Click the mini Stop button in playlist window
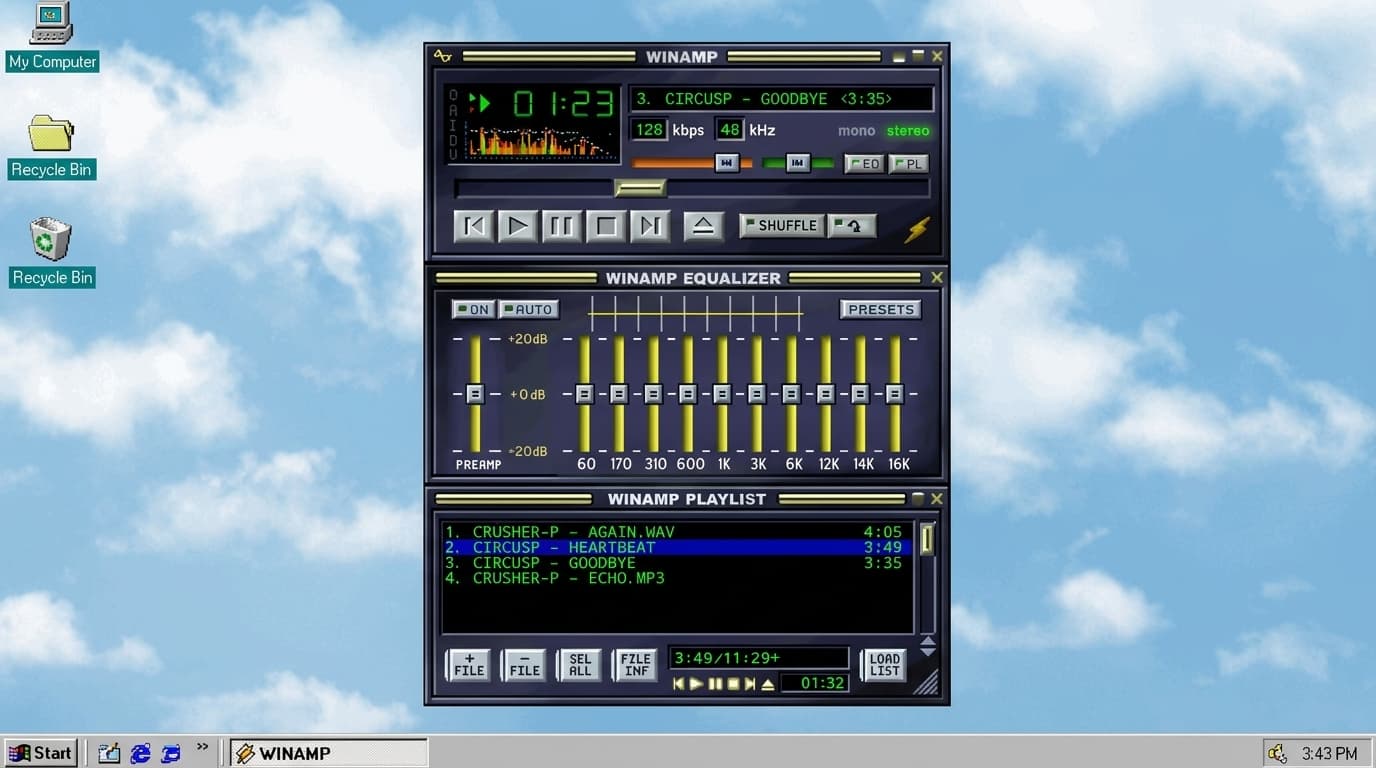Screen dimensions: 1376x768 pos(733,684)
